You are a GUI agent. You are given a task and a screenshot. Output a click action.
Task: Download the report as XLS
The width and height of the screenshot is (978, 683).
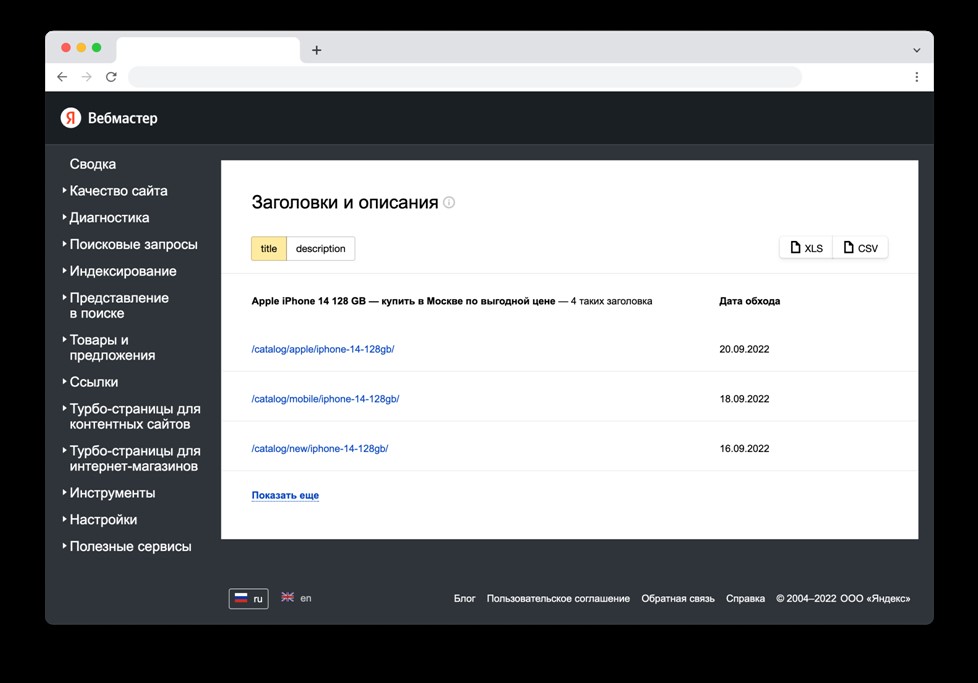(806, 248)
